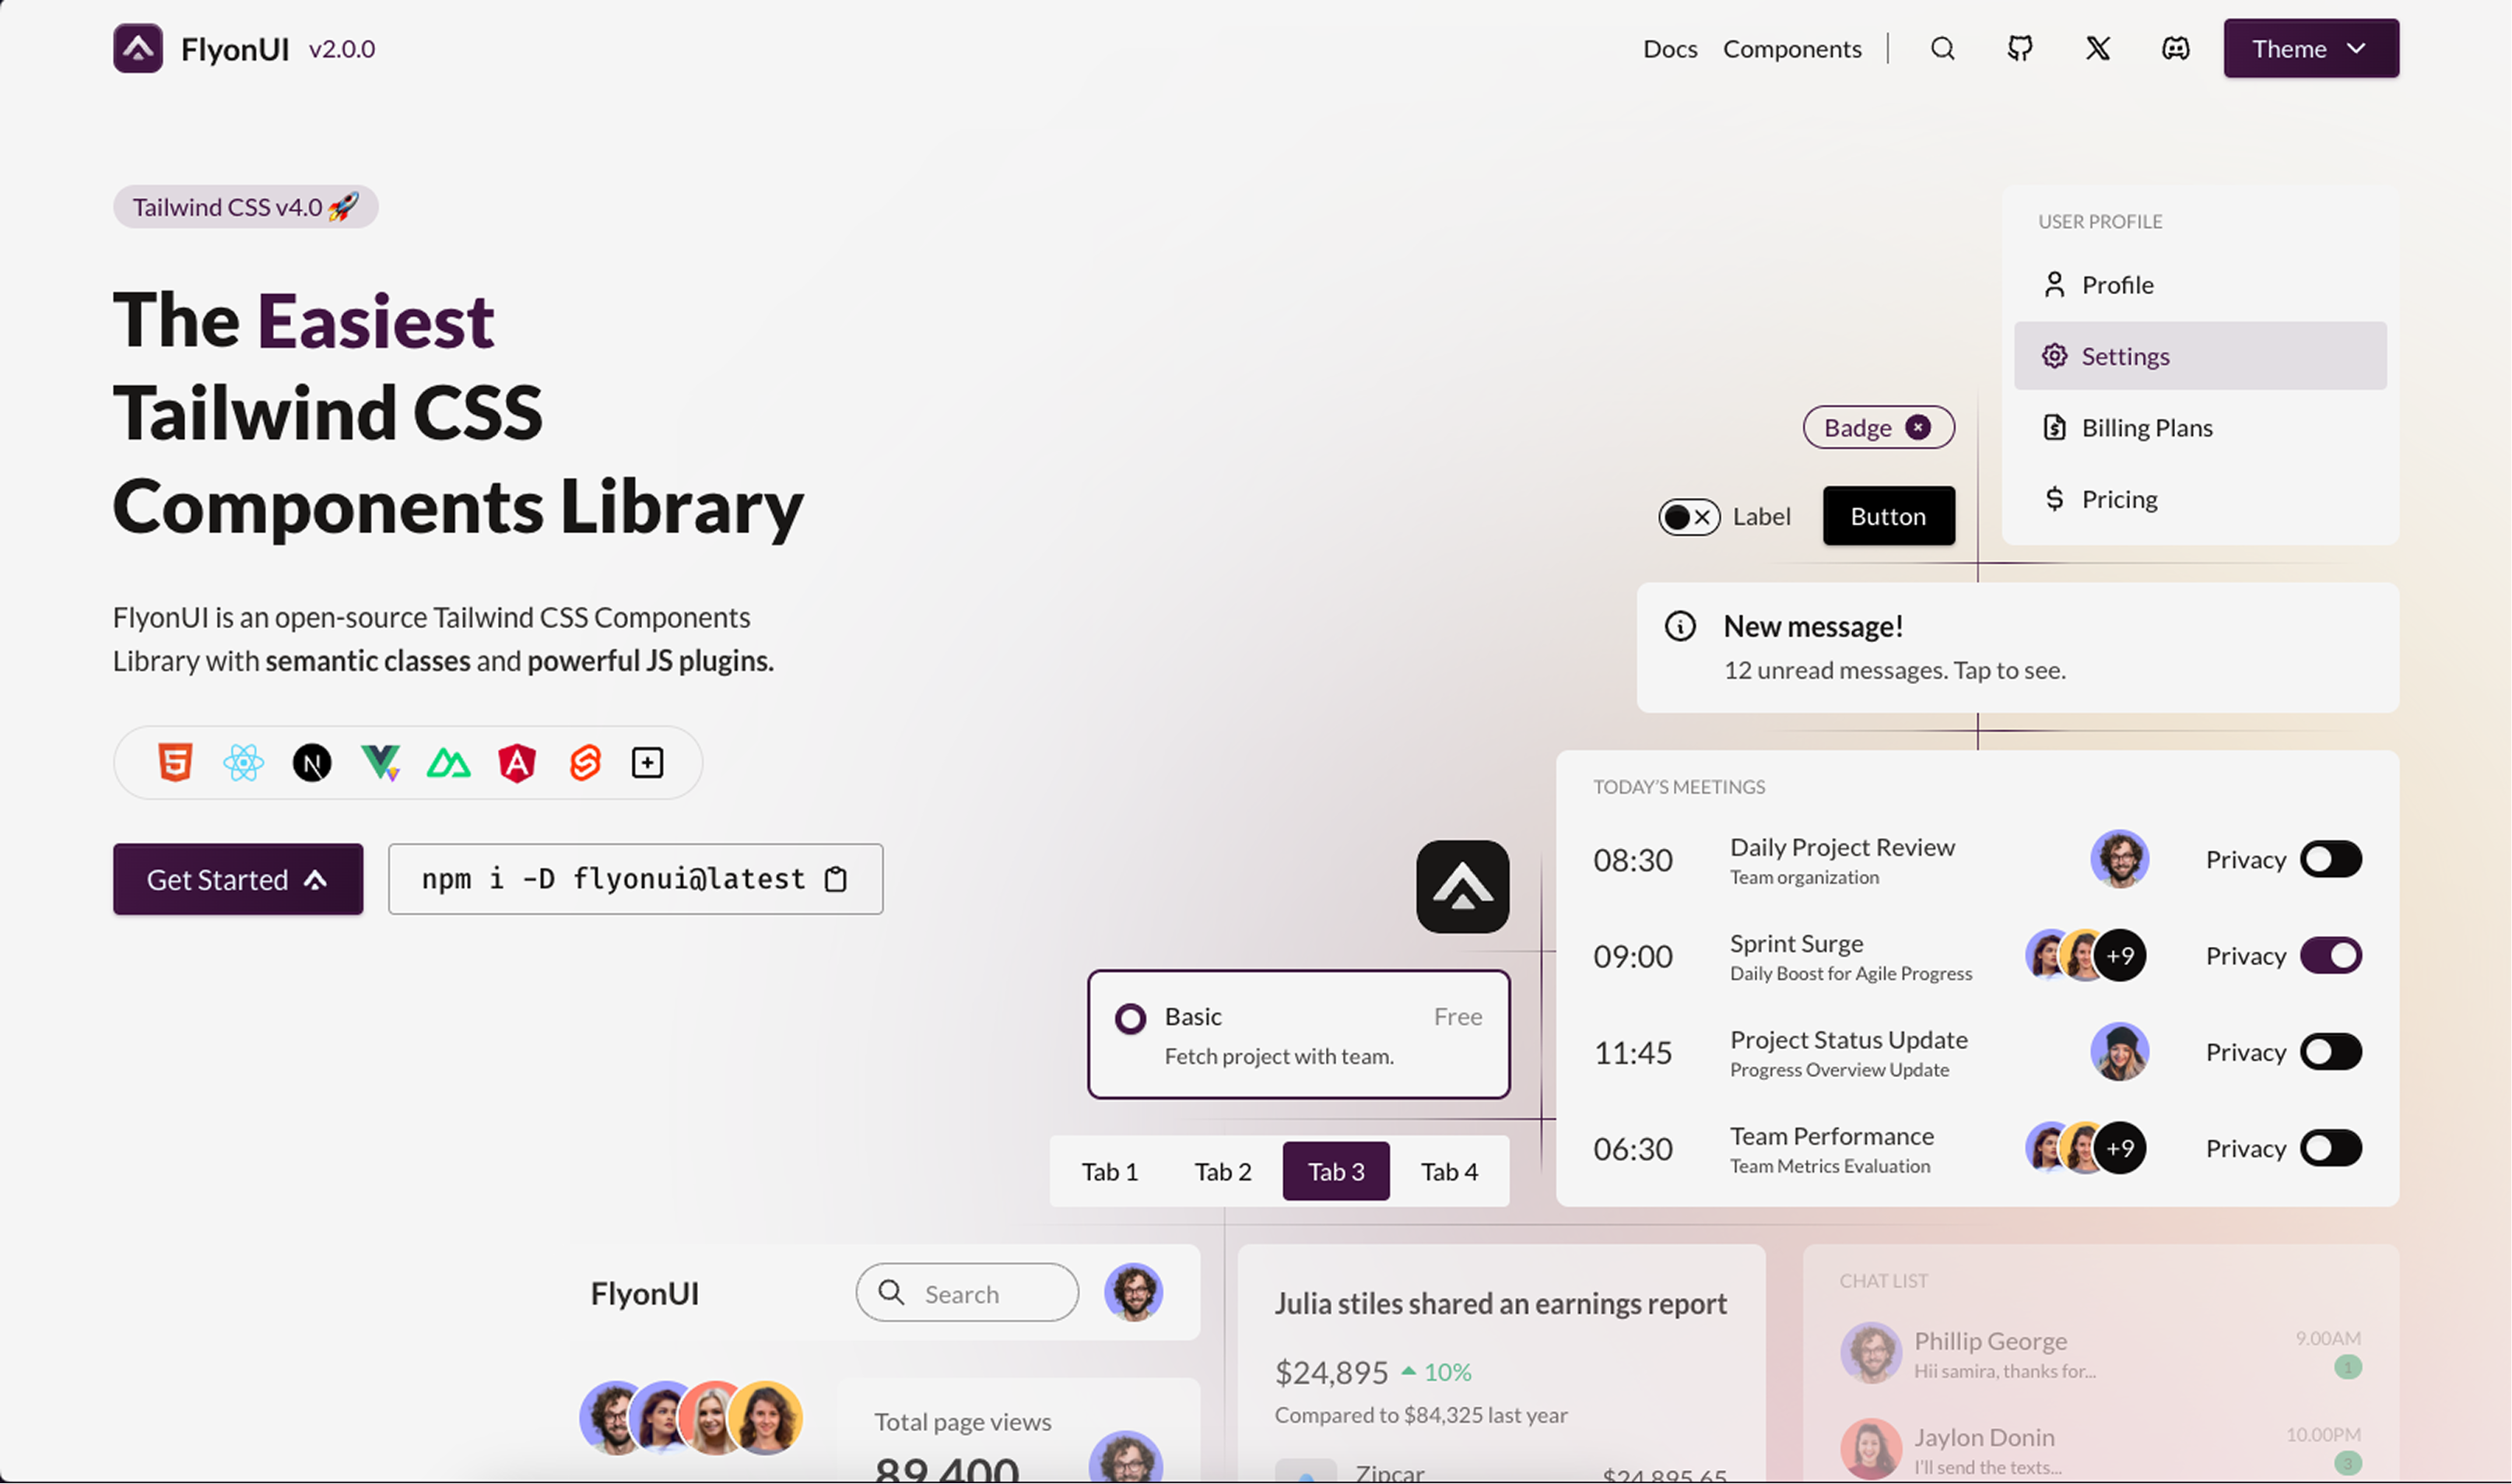This screenshot has width=2512, height=1484.
Task: Select the Nuxt framework icon
Action: [448, 764]
